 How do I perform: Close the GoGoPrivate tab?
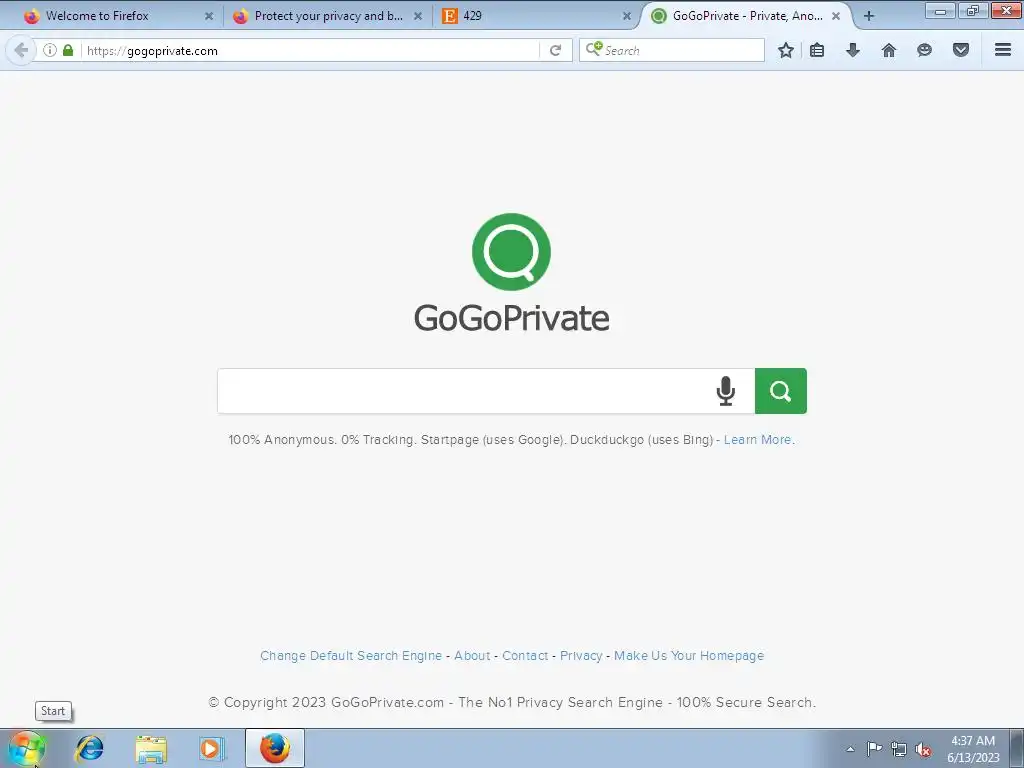pyautogui.click(x=836, y=16)
